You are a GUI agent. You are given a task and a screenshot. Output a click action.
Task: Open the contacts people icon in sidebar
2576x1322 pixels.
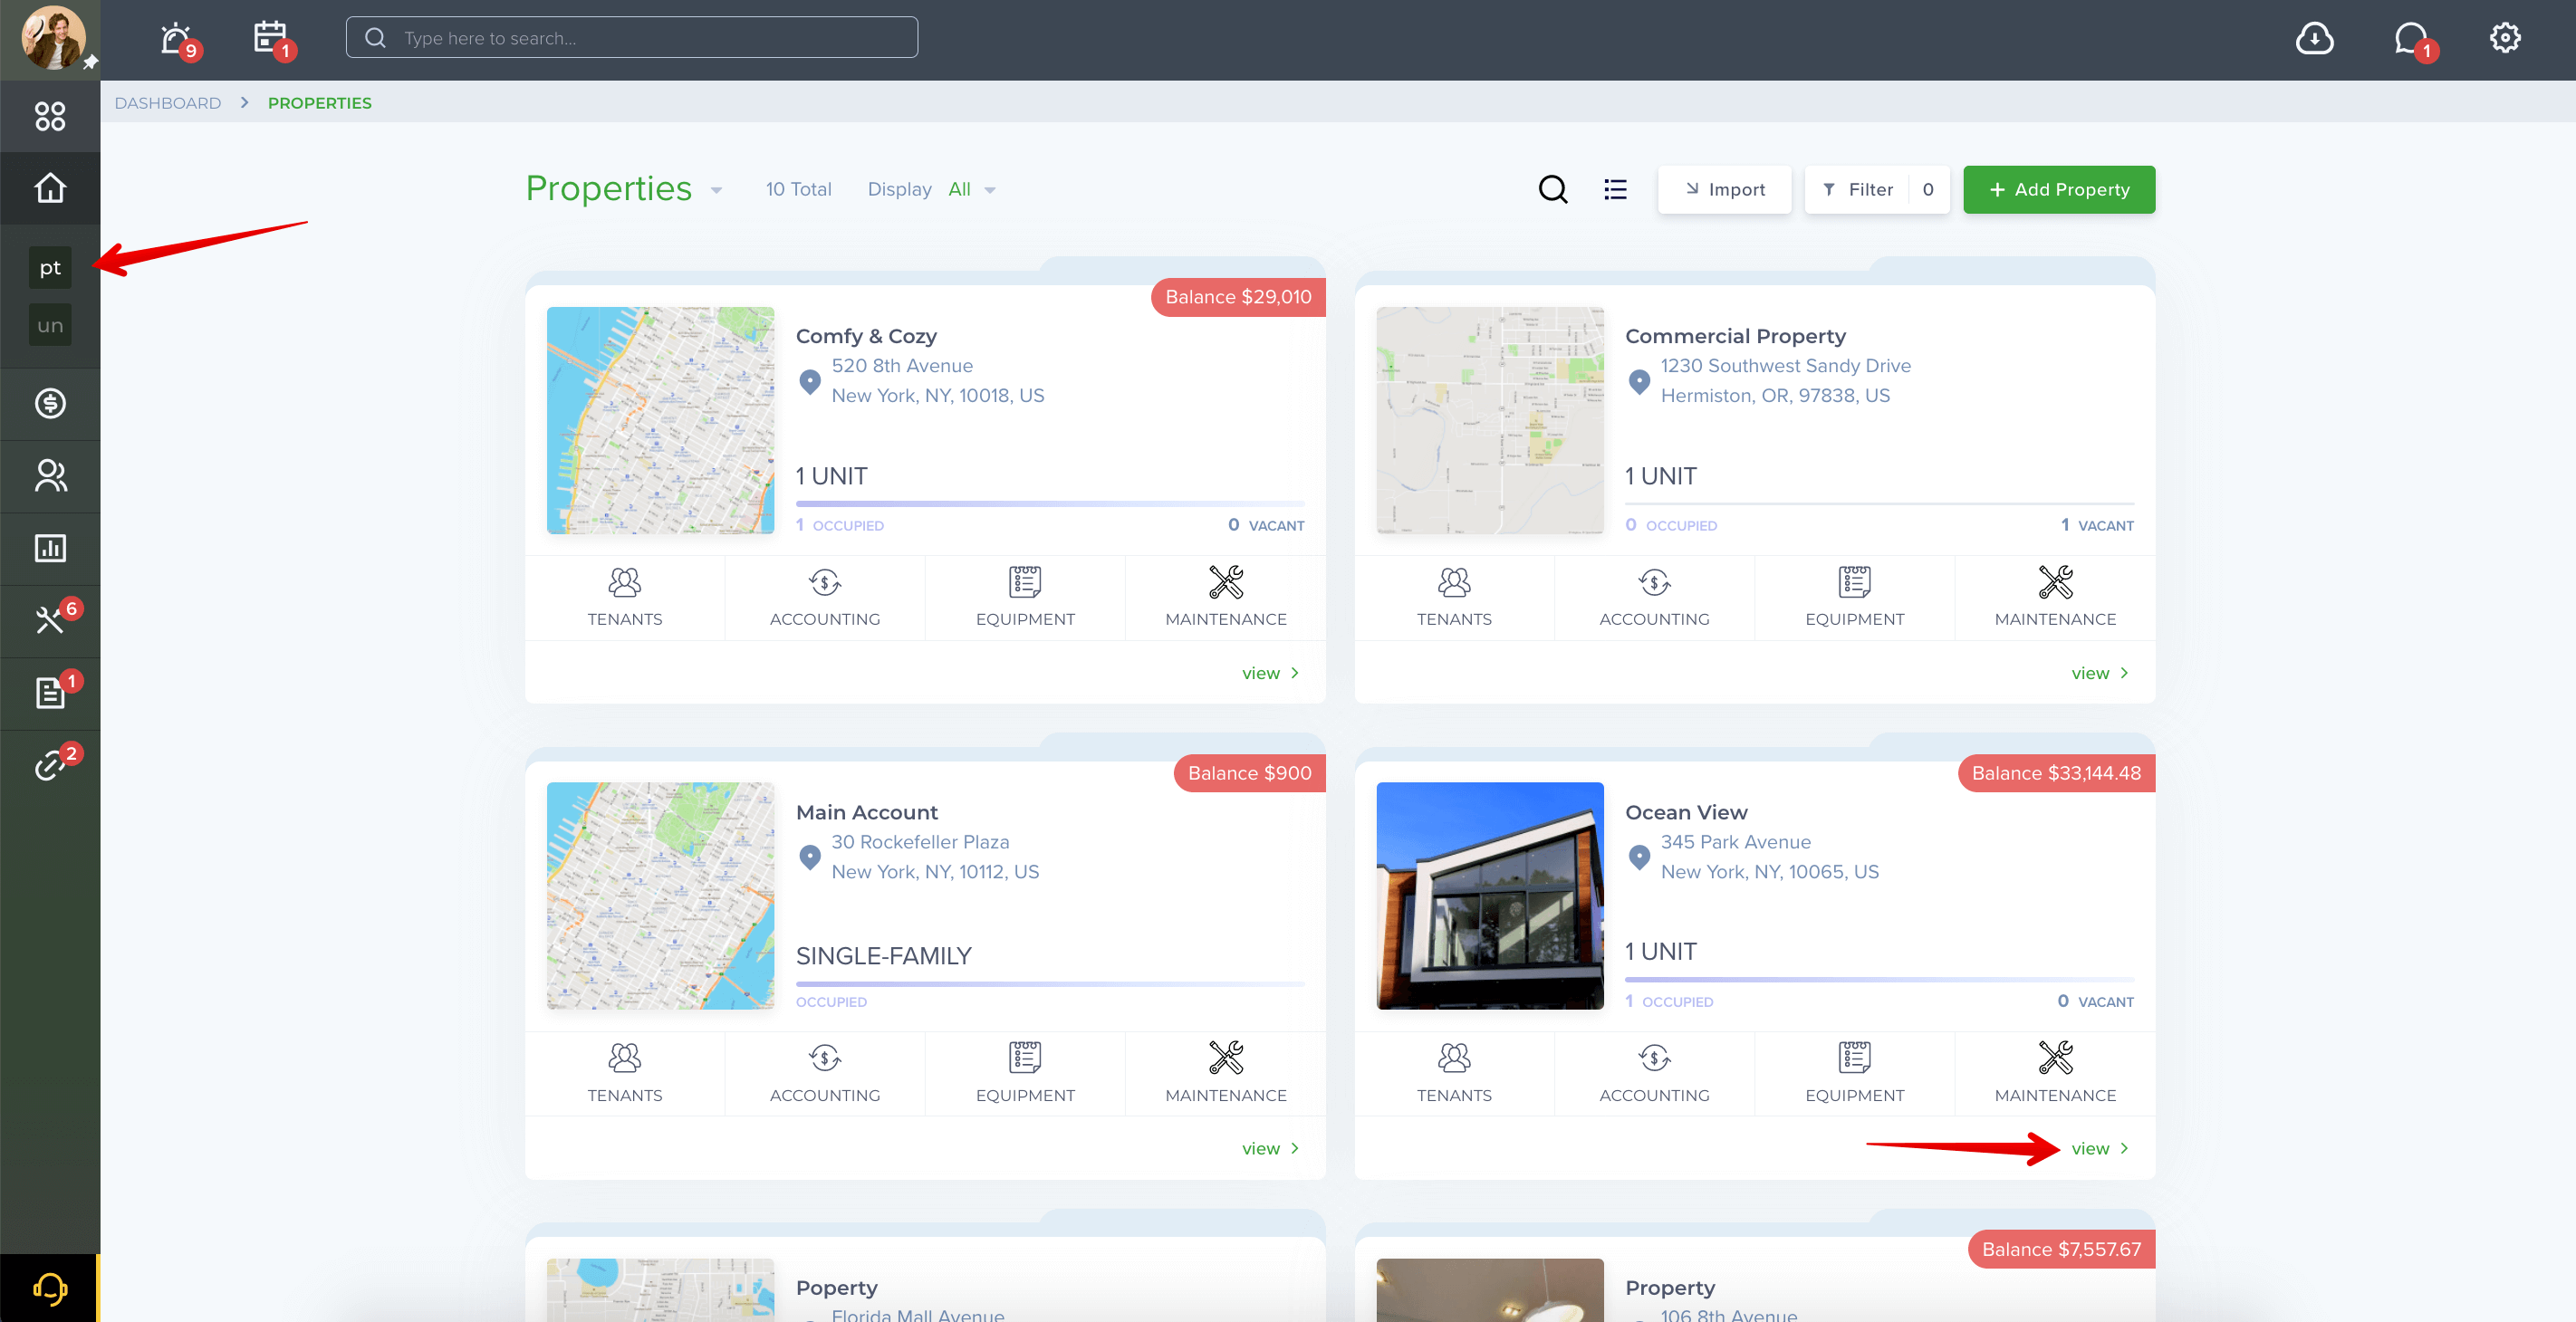[x=50, y=476]
